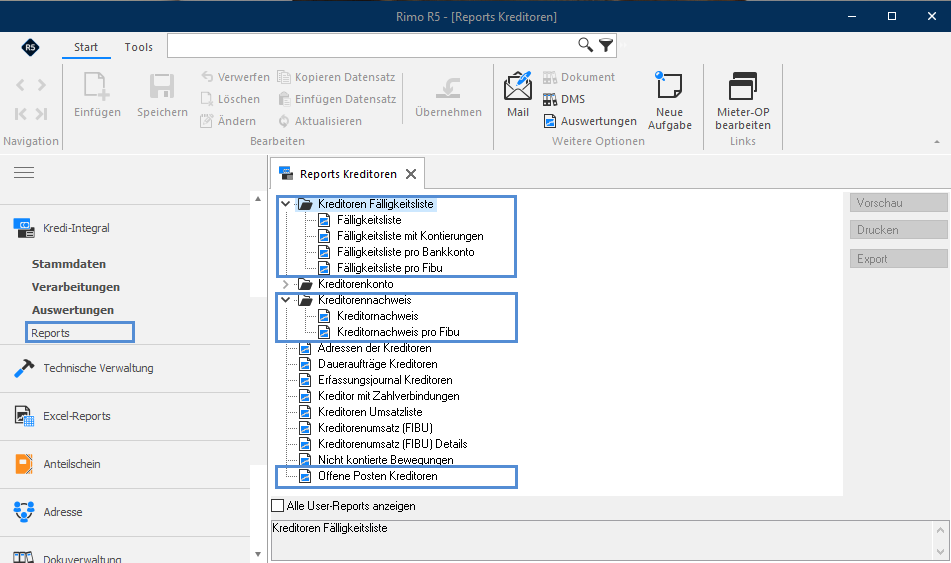Open Kredi-Integral module in sidebar
Screen dimensions: 951x563
[76, 228]
